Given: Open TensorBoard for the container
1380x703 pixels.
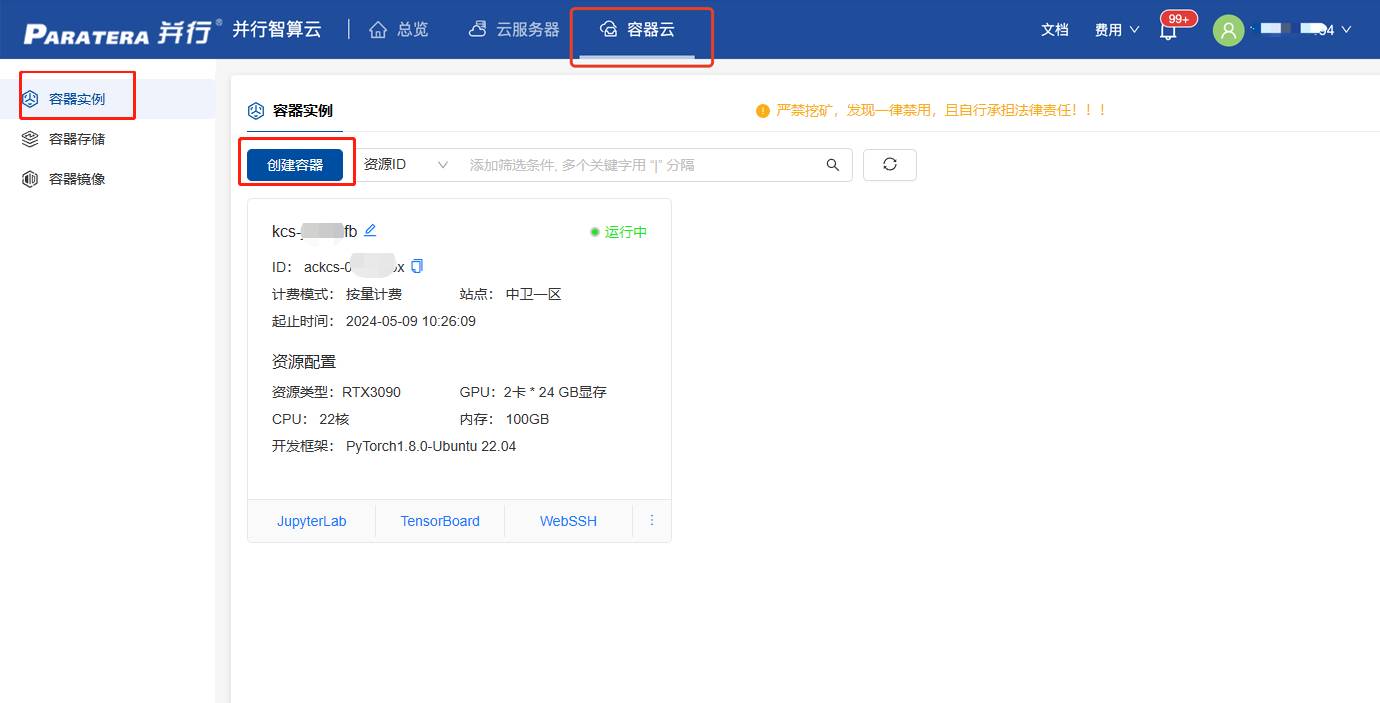Looking at the screenshot, I should [x=440, y=521].
